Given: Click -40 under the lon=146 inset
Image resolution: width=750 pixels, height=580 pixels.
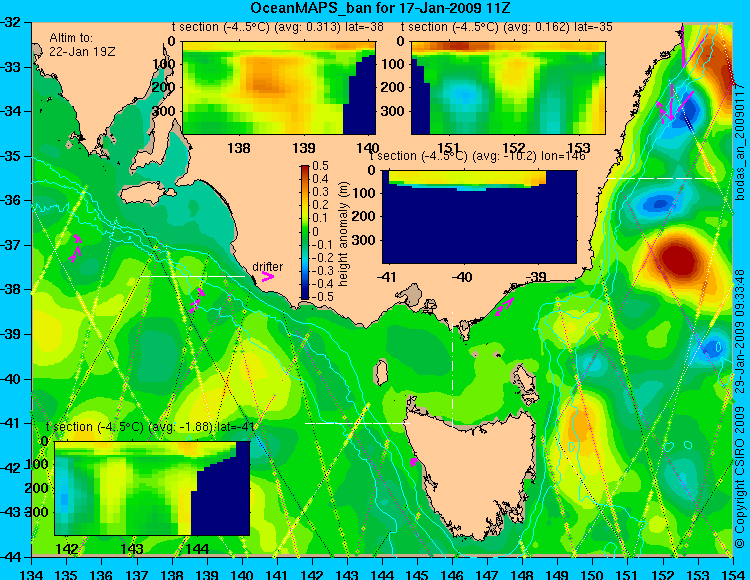Looking at the screenshot, I should (x=463, y=277).
